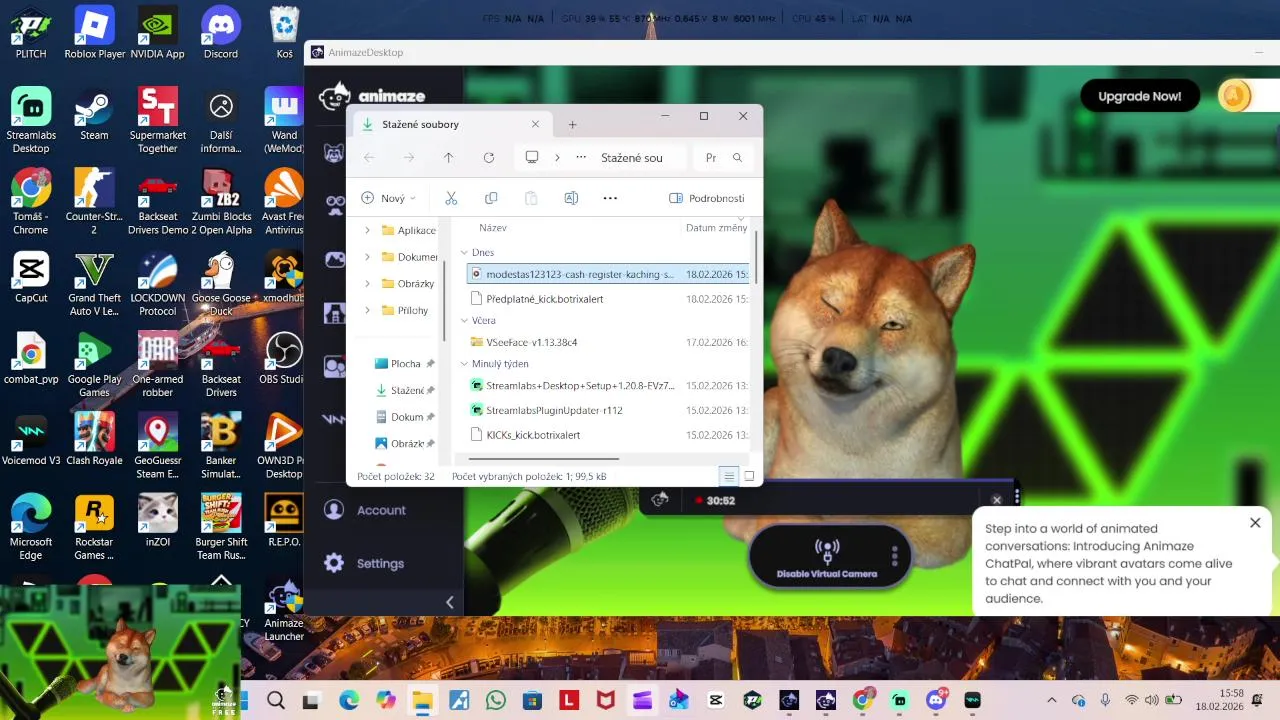Expand the Dokumenty folder tree node

367,257
